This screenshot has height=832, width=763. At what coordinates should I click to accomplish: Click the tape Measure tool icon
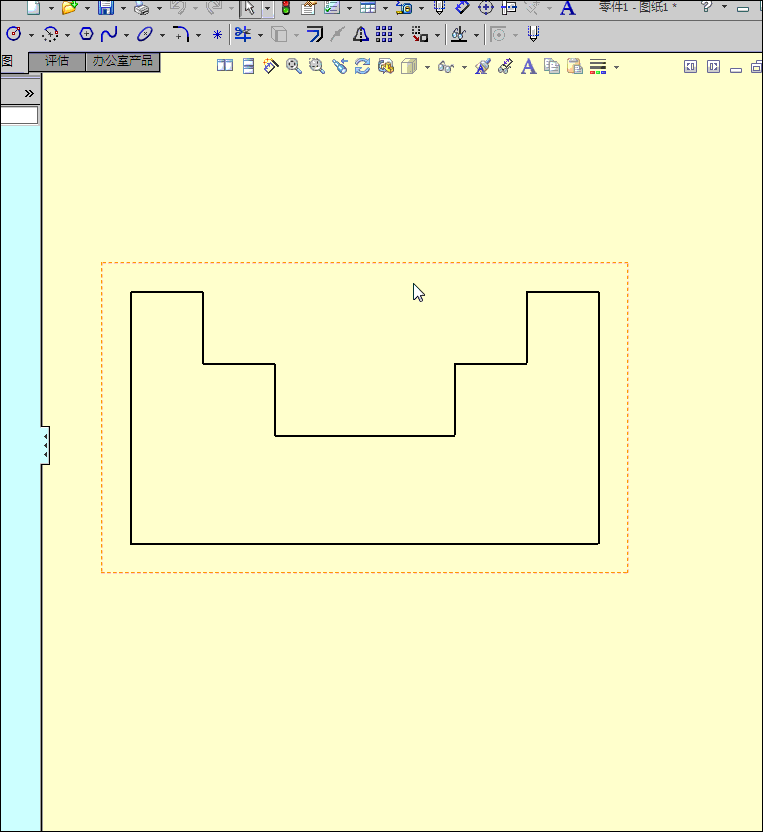(404, 8)
